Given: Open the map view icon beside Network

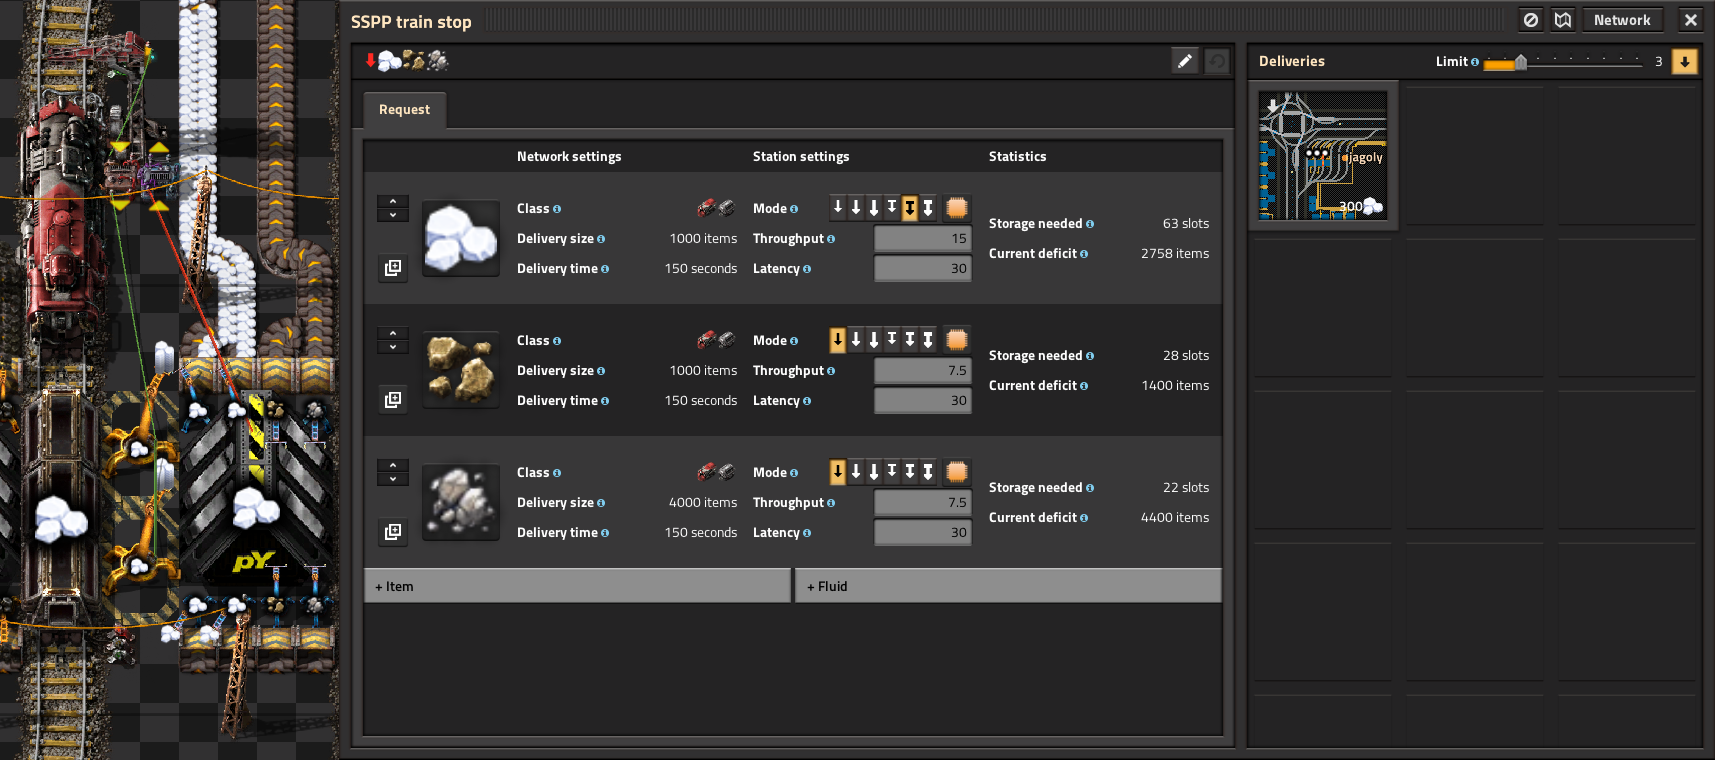Looking at the screenshot, I should [1563, 20].
